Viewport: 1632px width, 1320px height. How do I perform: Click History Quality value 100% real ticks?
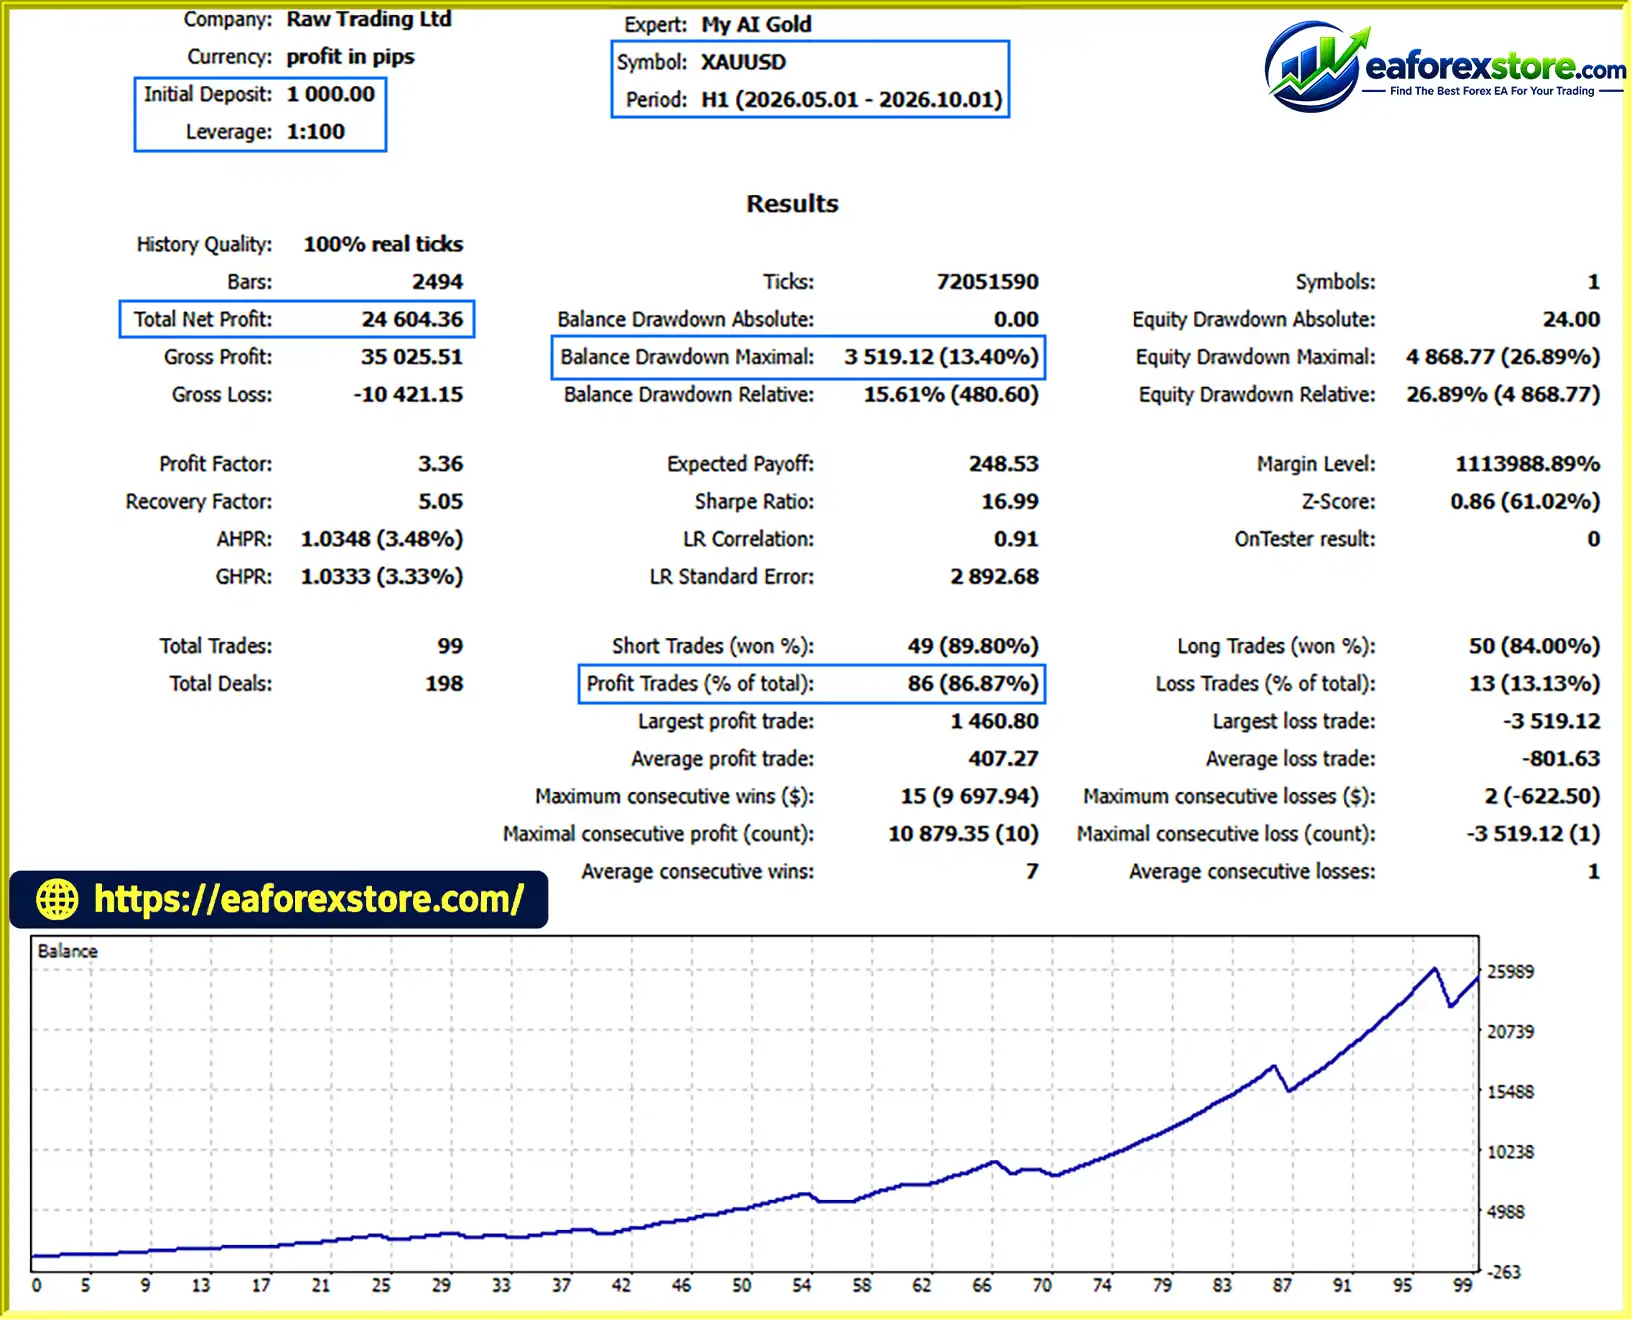[x=383, y=244]
